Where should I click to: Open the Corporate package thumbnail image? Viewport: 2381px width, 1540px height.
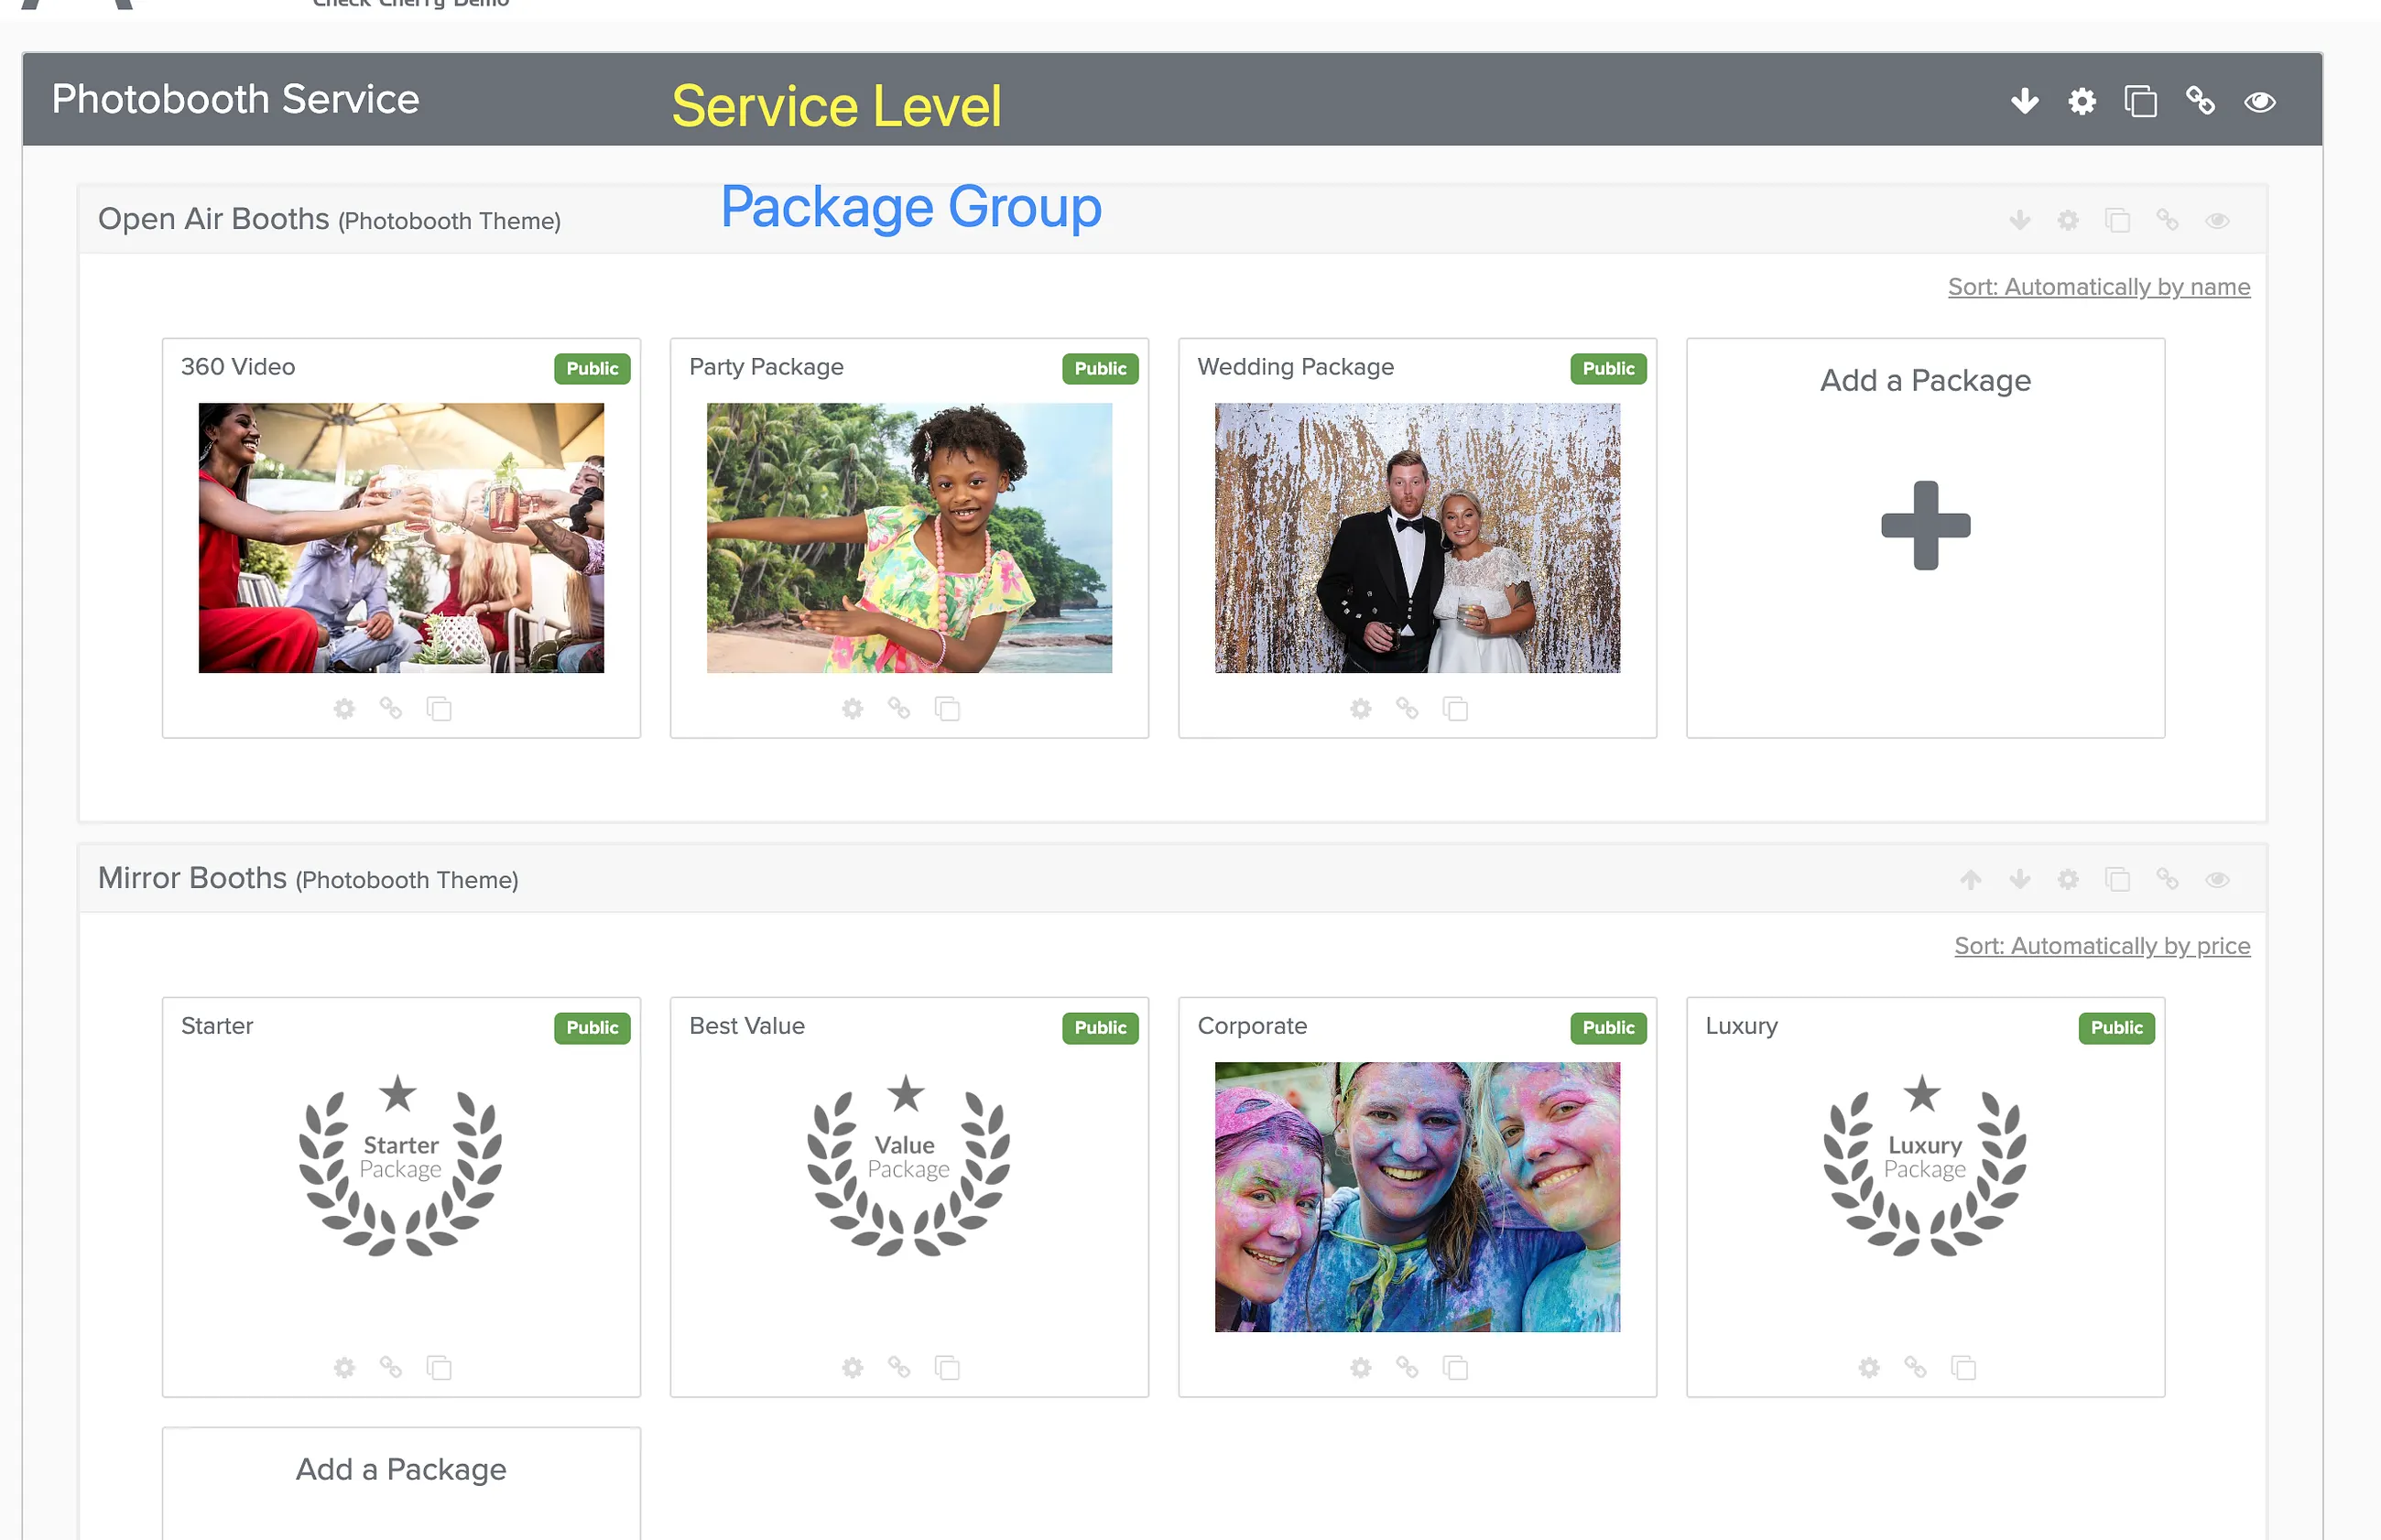click(x=1417, y=1197)
